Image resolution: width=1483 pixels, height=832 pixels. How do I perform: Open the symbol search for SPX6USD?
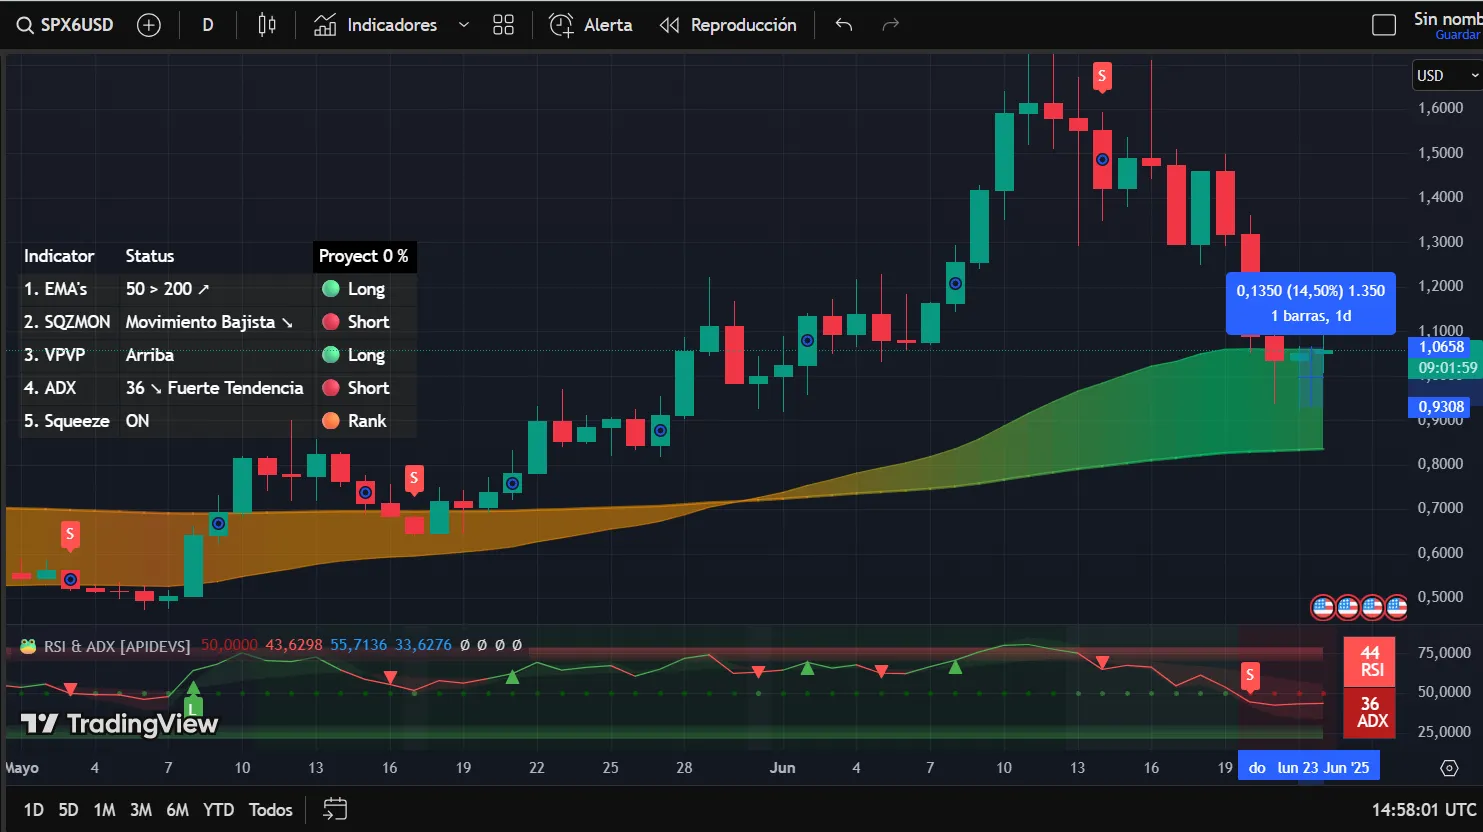(x=64, y=24)
